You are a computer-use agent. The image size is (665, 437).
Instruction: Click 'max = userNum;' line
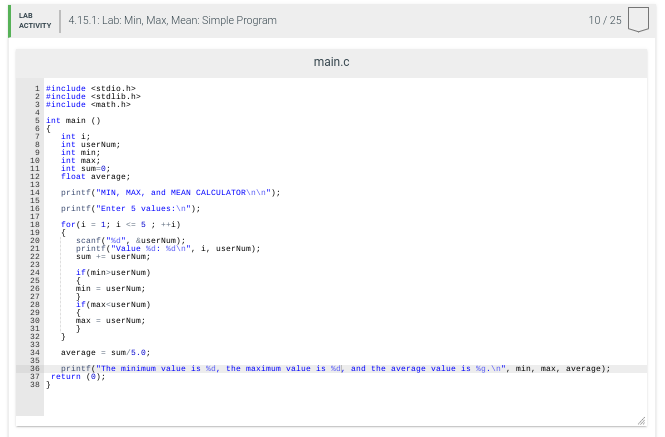[x=111, y=321]
